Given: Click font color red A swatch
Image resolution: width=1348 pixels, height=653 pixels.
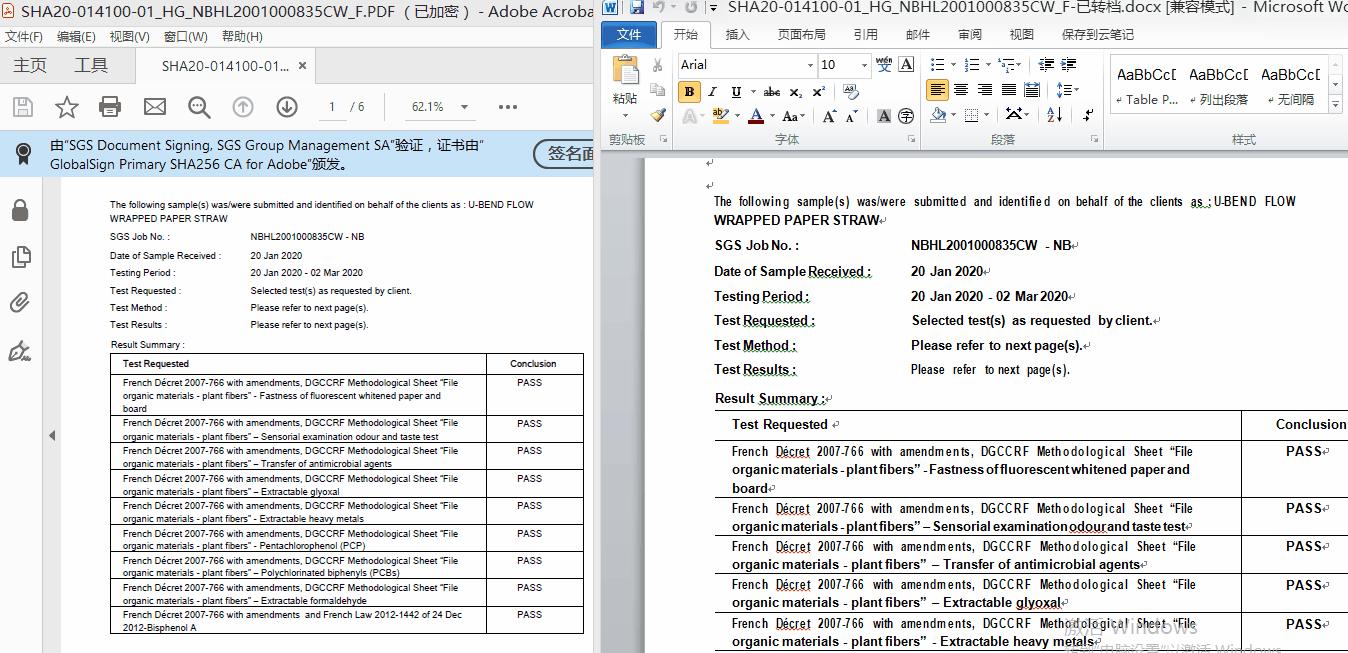Looking at the screenshot, I should [756, 116].
